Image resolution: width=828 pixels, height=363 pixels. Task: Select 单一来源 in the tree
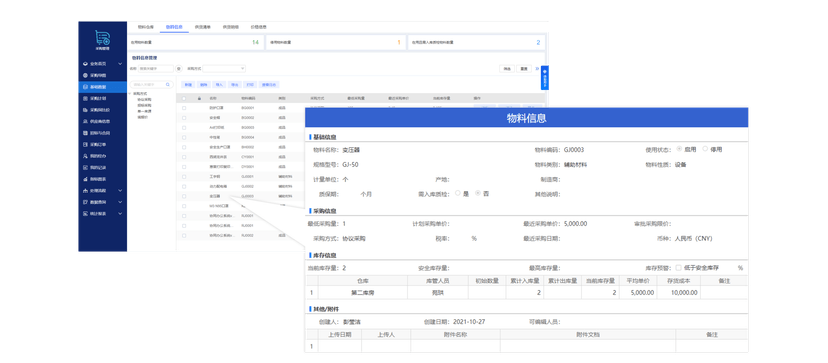[x=144, y=111]
